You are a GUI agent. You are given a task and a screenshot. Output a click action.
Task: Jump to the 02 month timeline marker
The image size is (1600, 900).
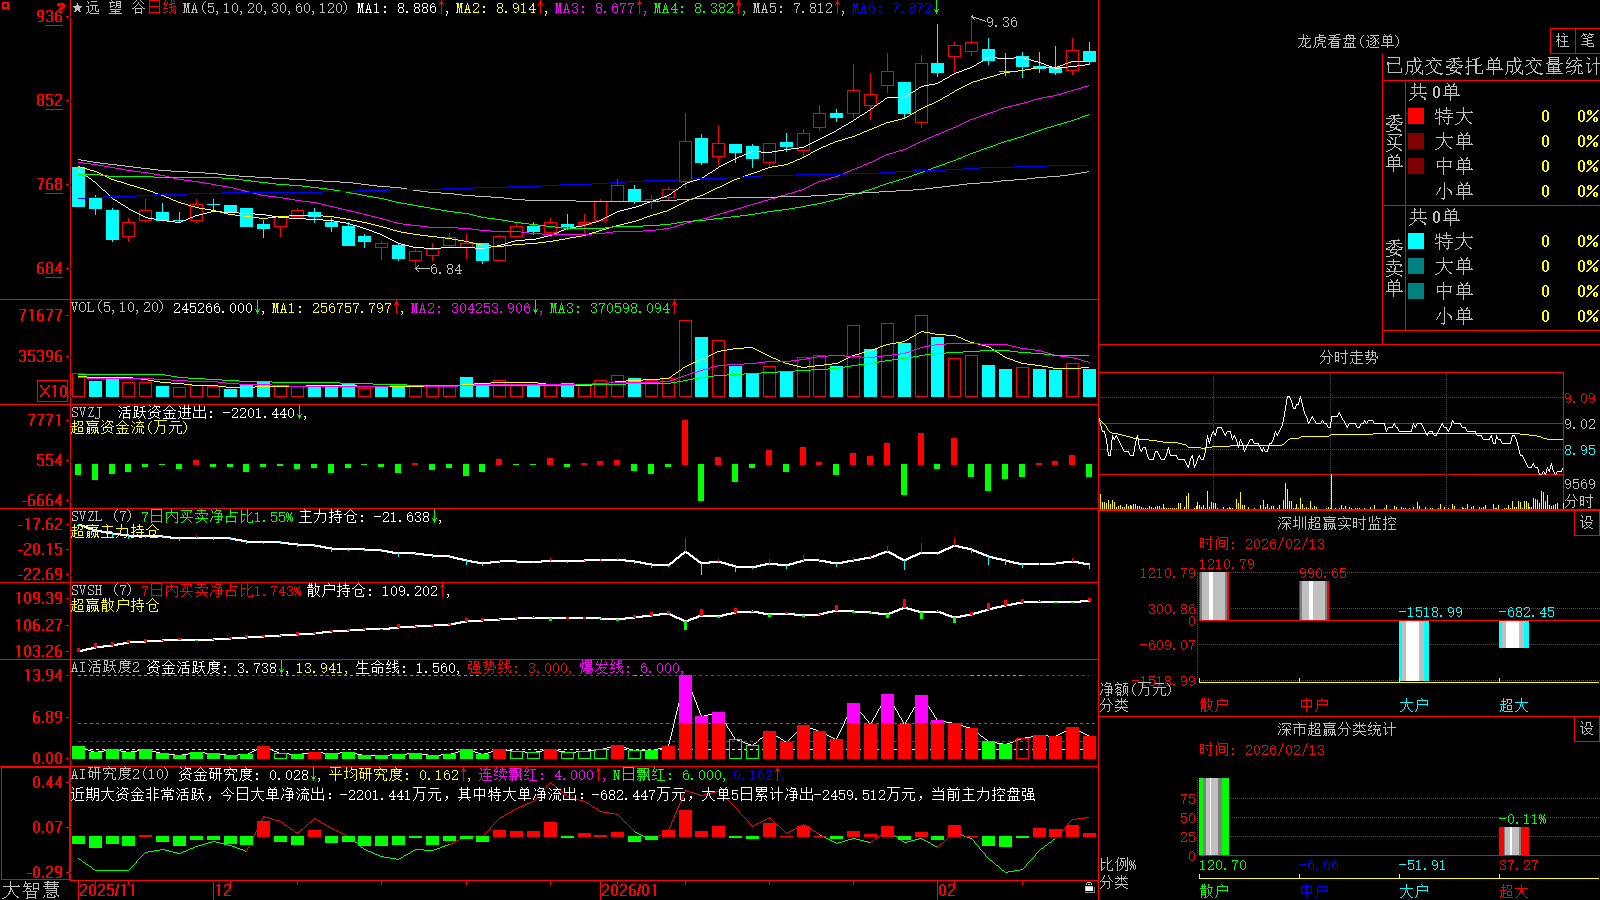pos(947,890)
